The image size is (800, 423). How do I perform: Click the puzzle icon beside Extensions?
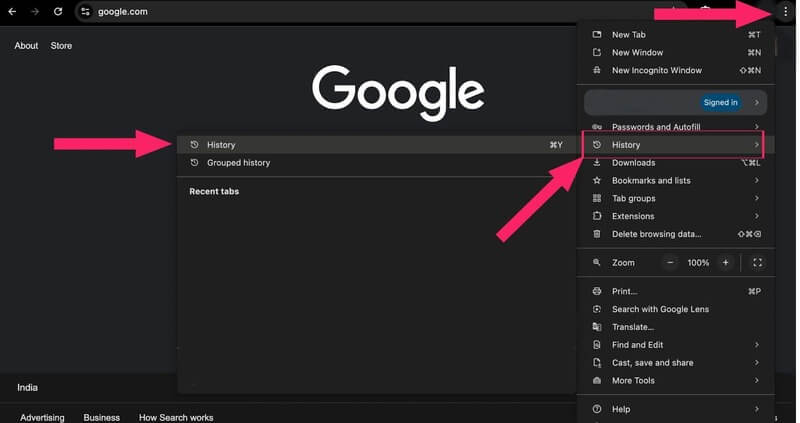pos(596,216)
